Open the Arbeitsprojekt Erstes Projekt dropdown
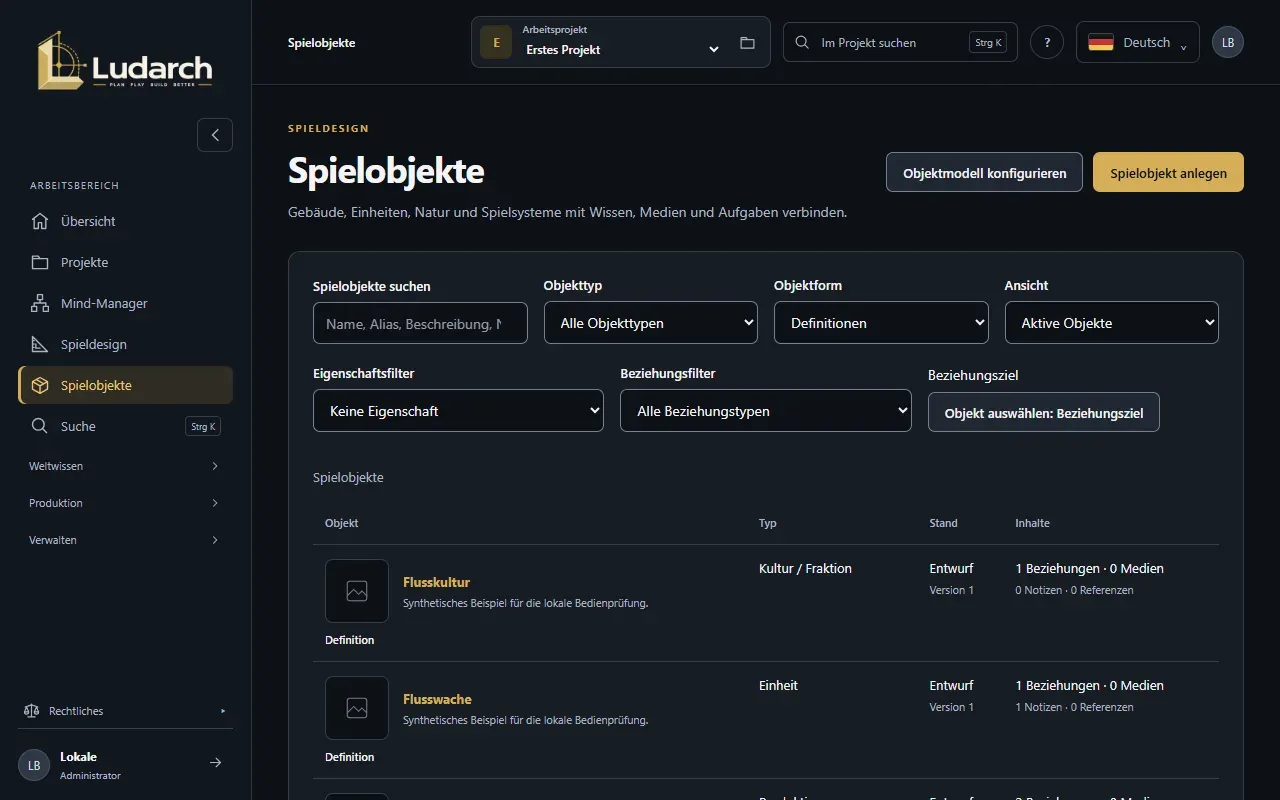Screen dimensions: 1280x800 (621, 42)
